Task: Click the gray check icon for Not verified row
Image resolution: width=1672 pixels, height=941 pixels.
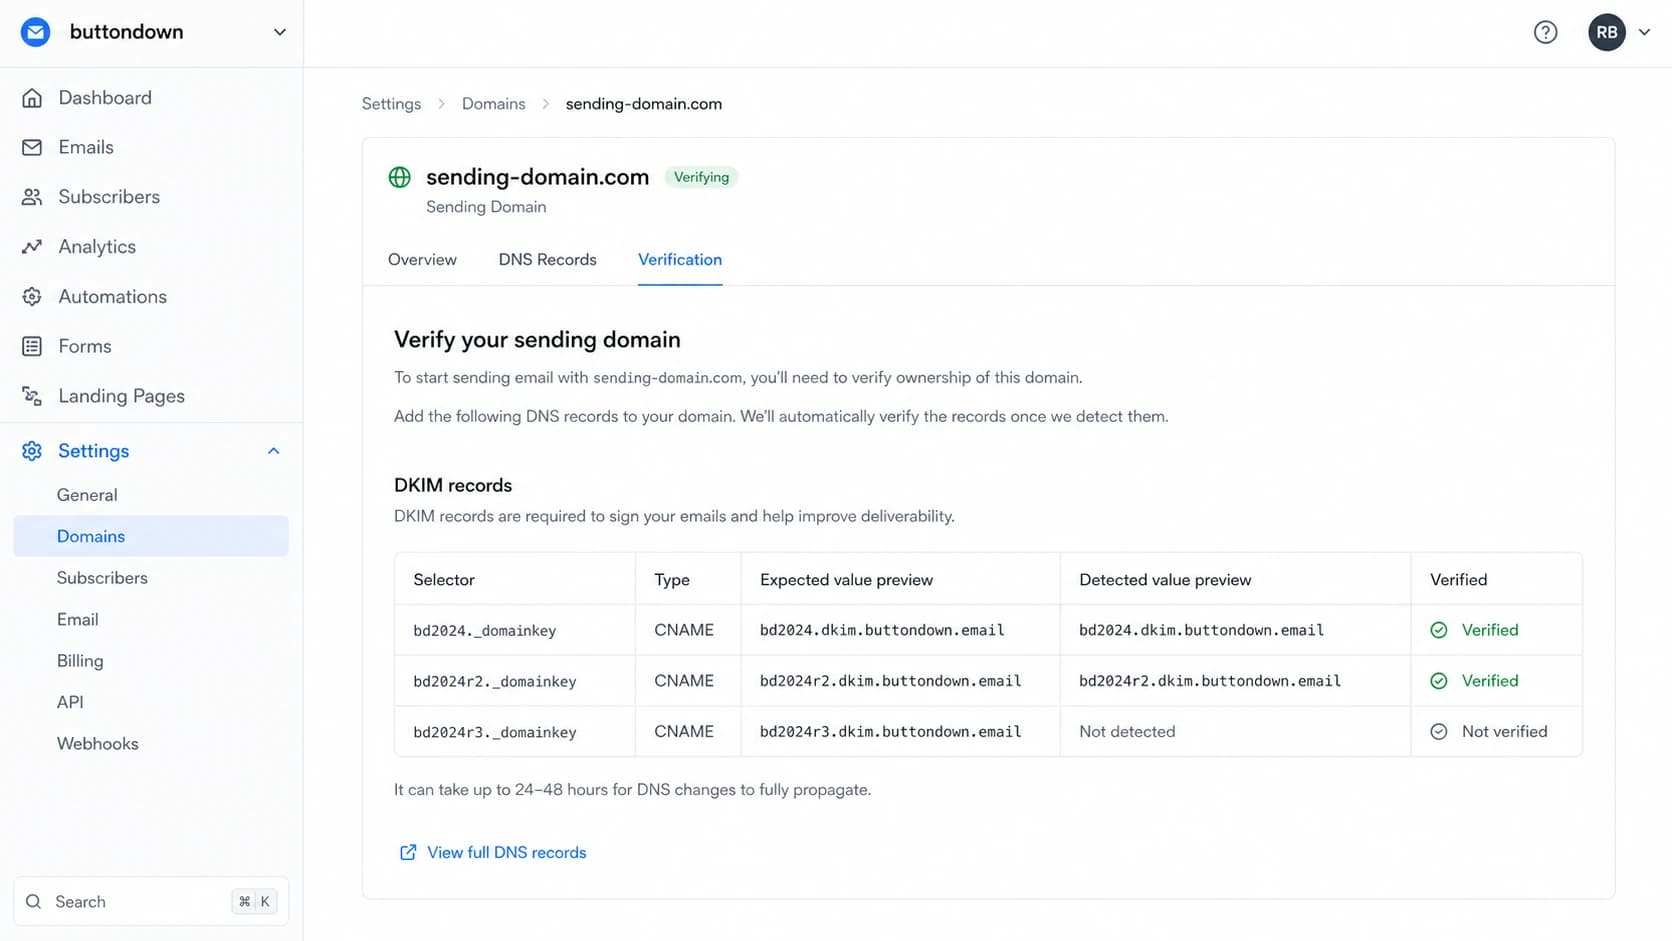Action: click(1439, 732)
